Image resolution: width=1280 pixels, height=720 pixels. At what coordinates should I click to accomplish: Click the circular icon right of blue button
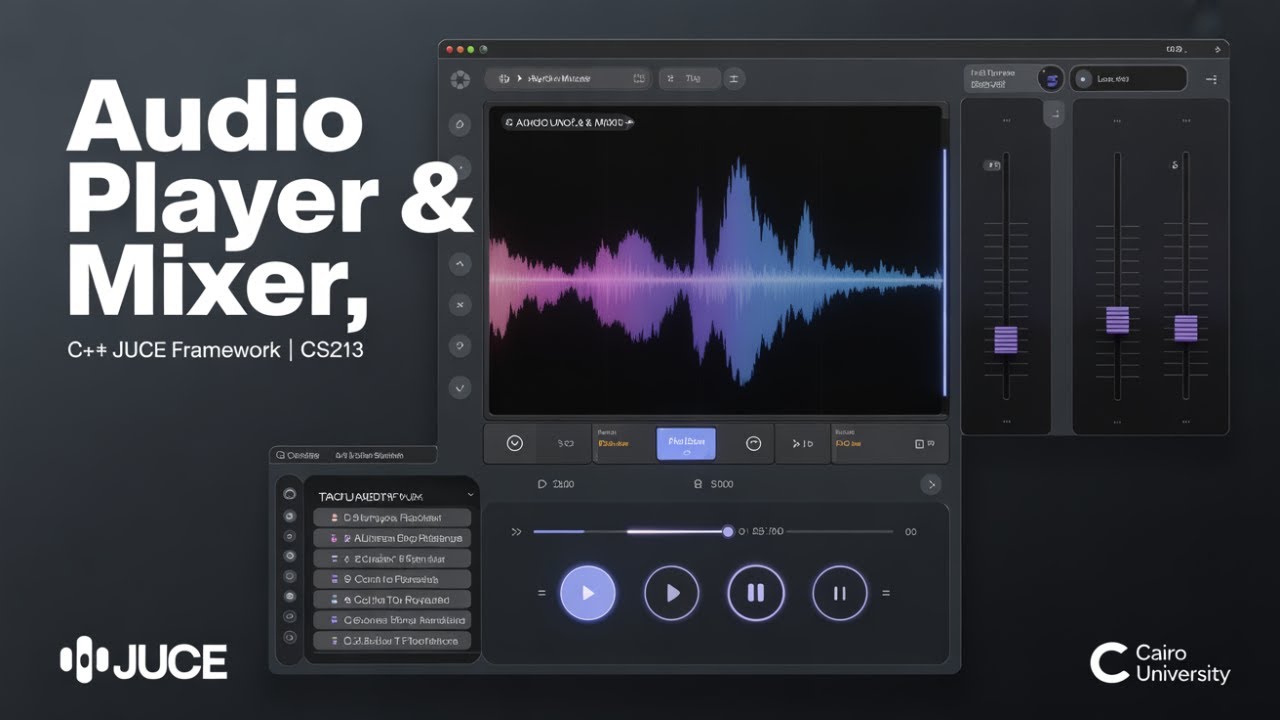point(754,443)
